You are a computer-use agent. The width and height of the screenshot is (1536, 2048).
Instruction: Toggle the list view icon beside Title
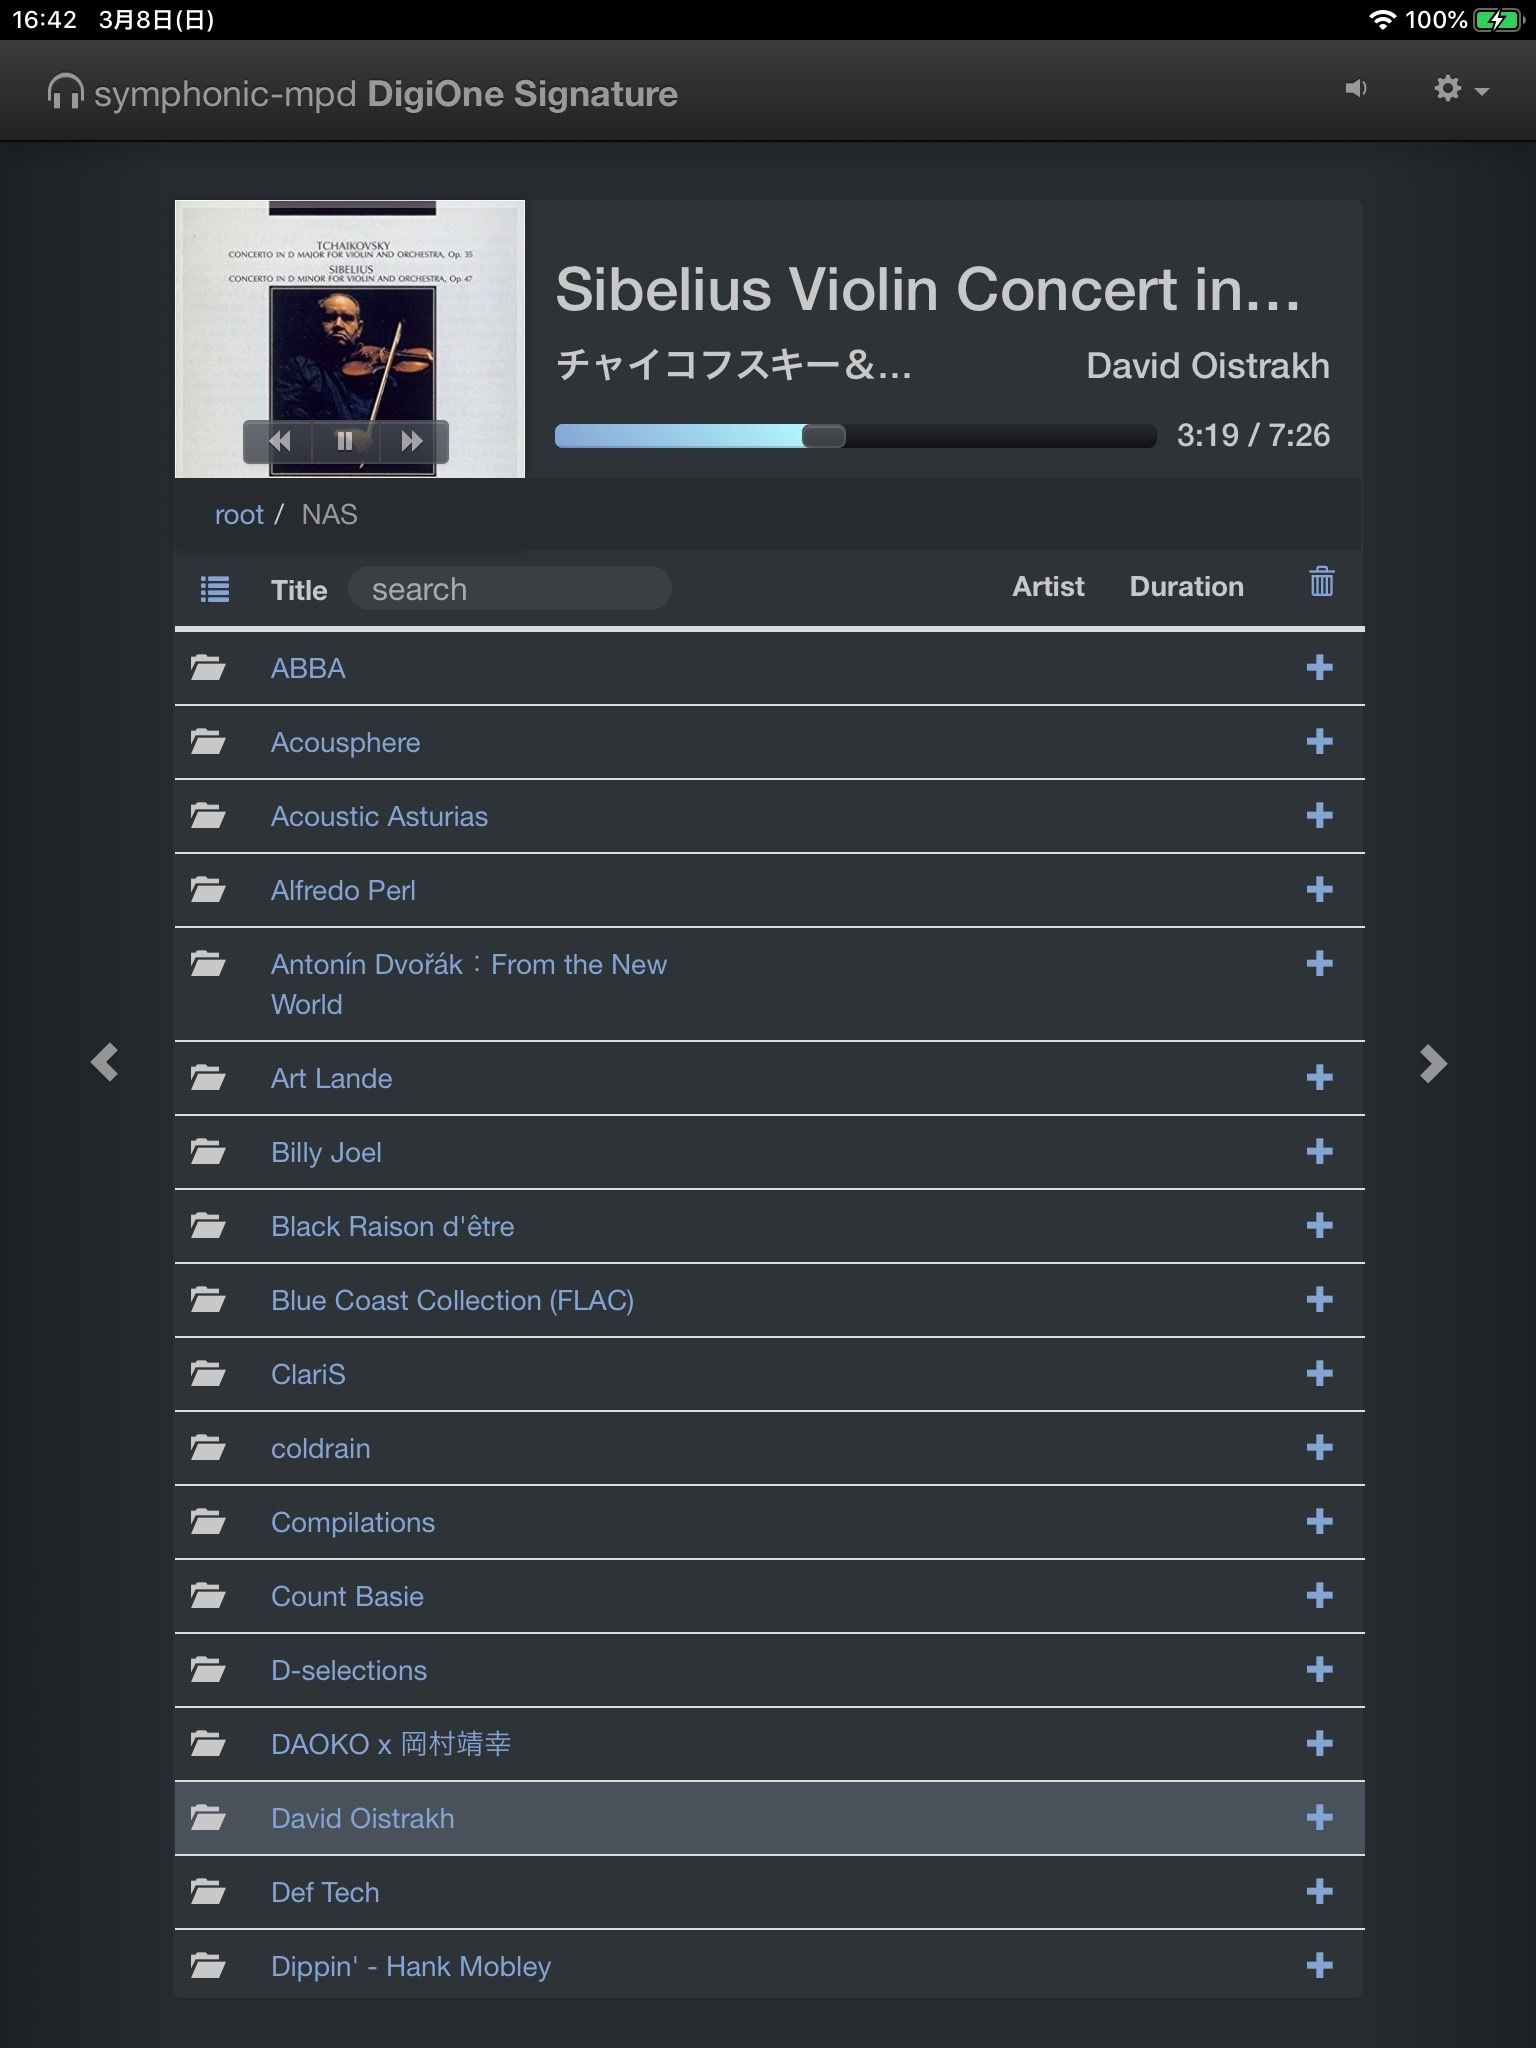[x=215, y=589]
